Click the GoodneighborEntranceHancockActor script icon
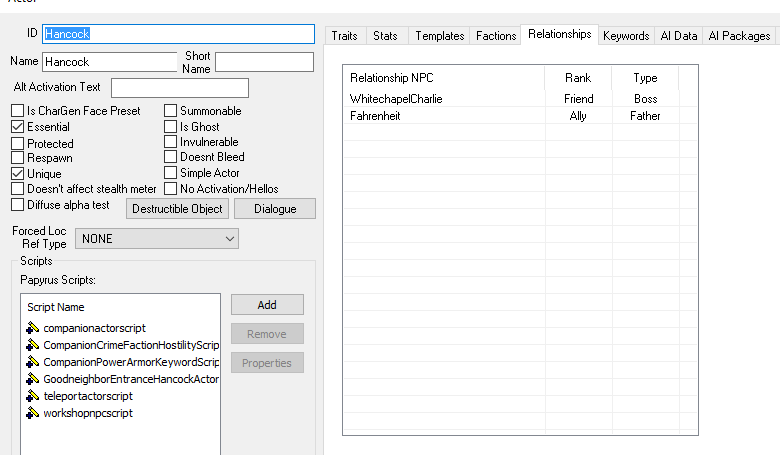This screenshot has width=780, height=455. 32,379
